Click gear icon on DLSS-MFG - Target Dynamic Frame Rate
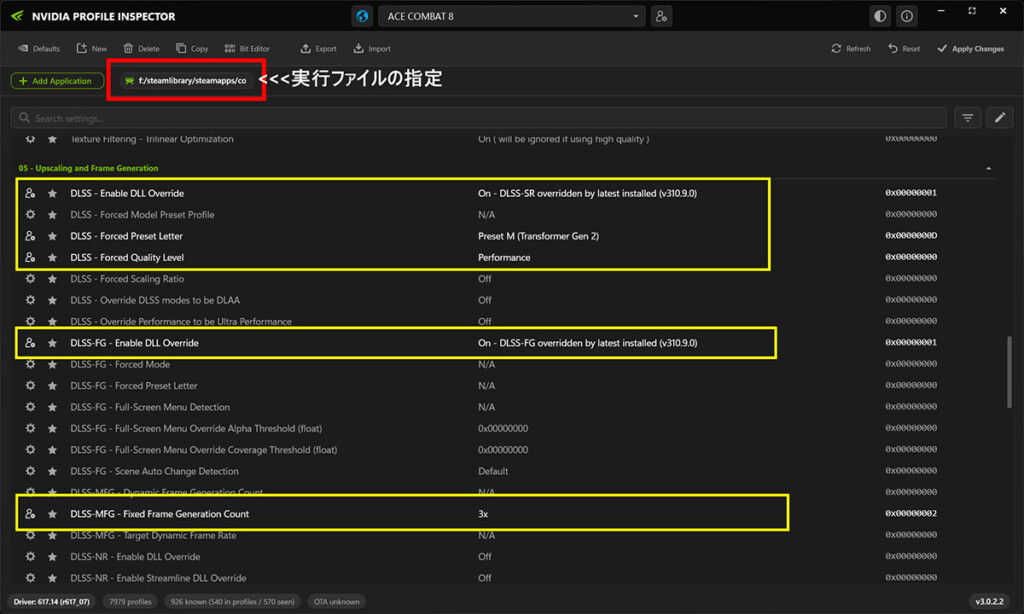 tap(30, 536)
